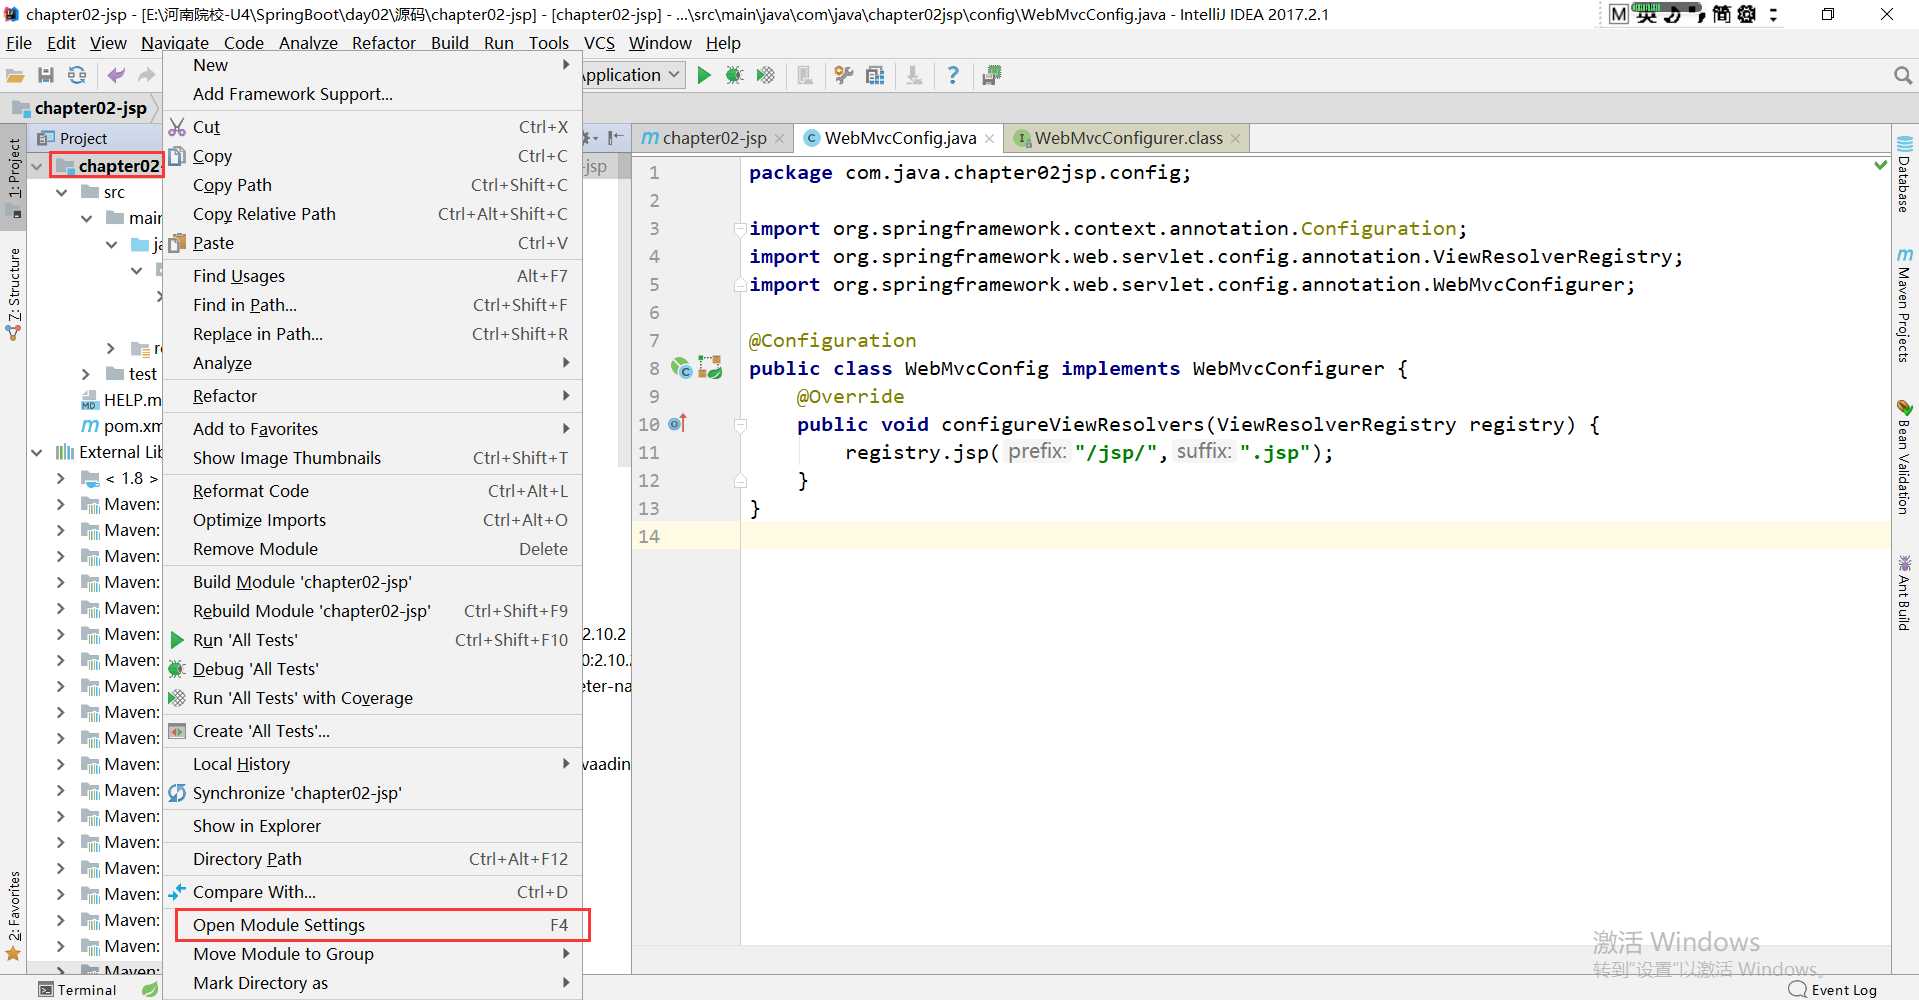Viewport: 1919px width, 1000px height.
Task: Expand the test folder node
Action: click(x=86, y=374)
